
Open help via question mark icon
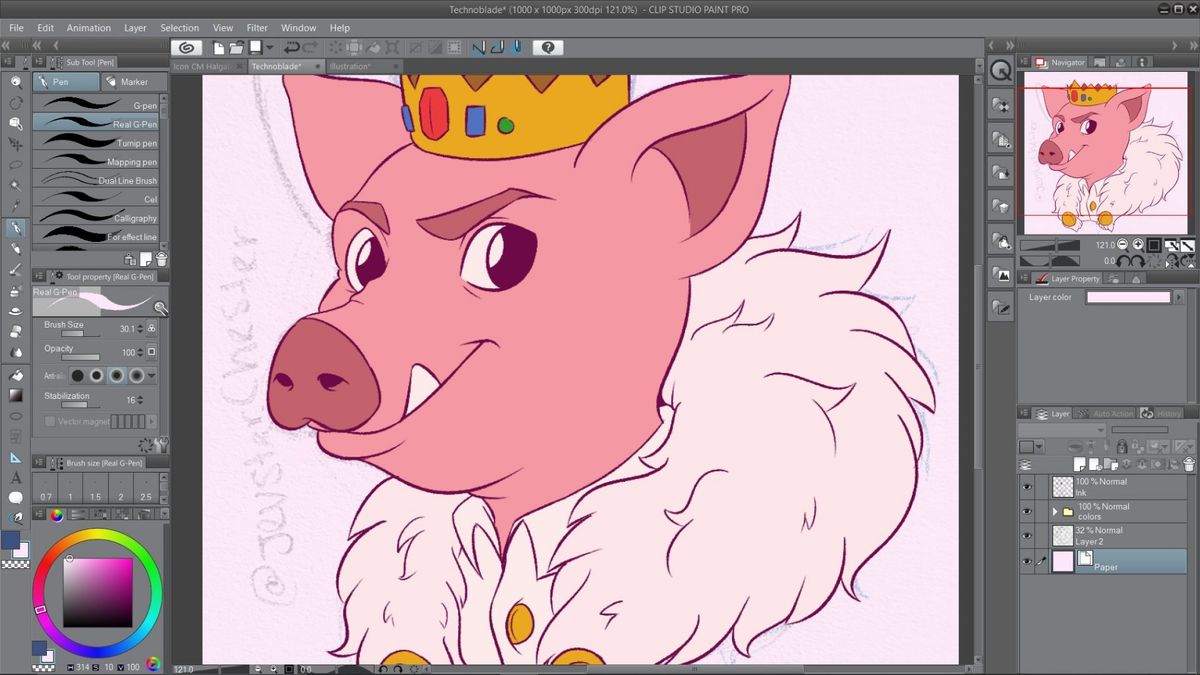(548, 47)
